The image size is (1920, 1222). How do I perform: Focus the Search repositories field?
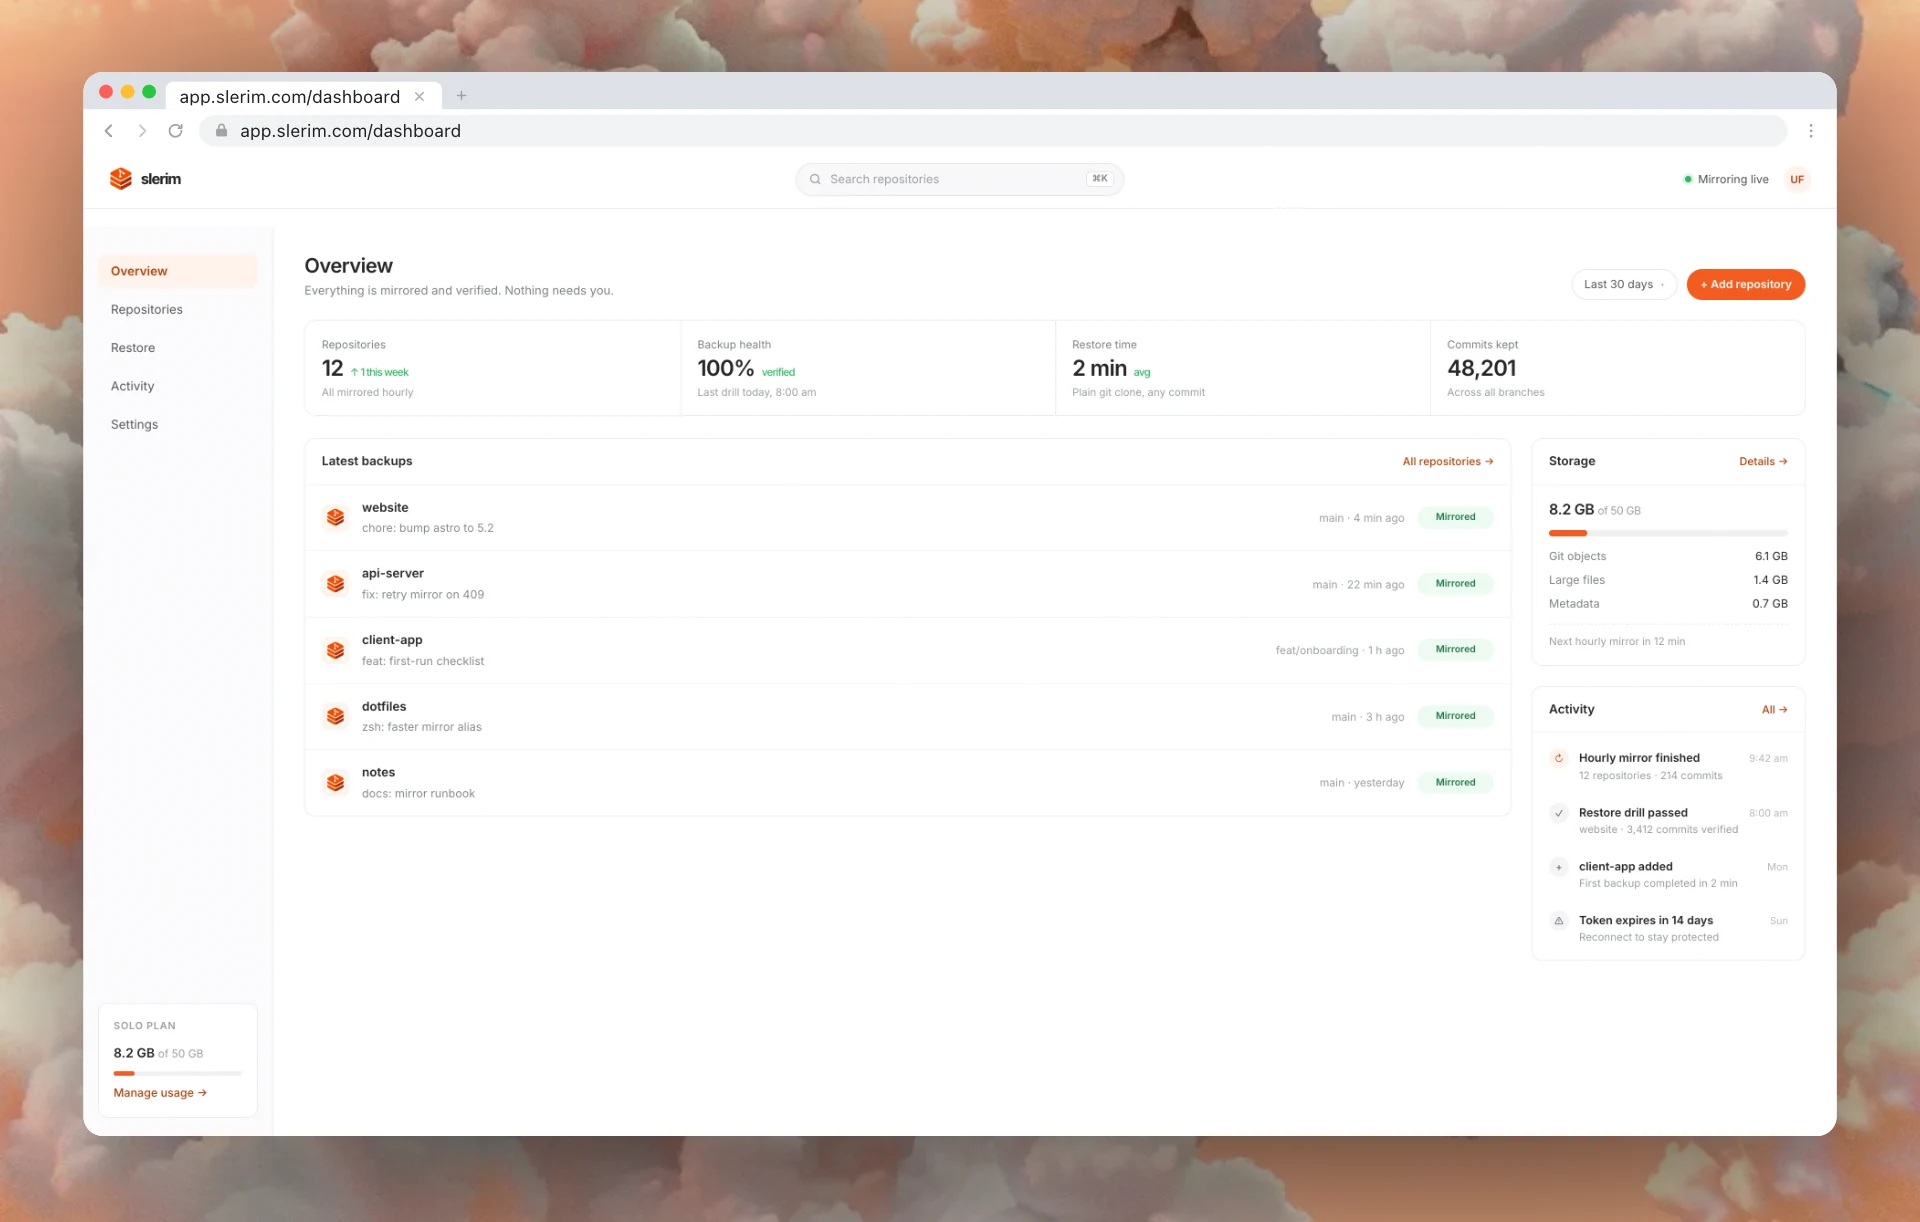click(x=960, y=179)
